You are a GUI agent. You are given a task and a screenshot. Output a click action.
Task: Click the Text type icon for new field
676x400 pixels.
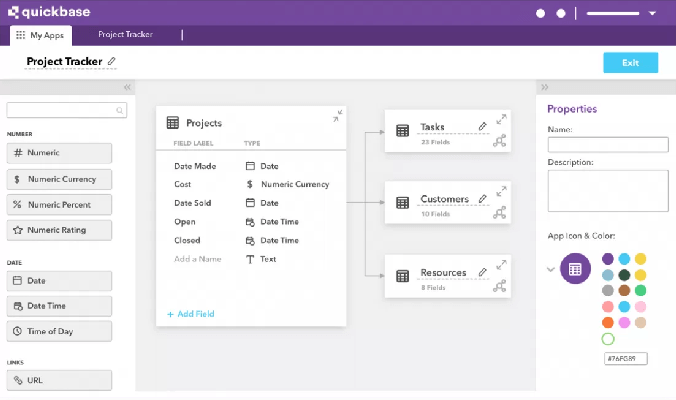250,259
